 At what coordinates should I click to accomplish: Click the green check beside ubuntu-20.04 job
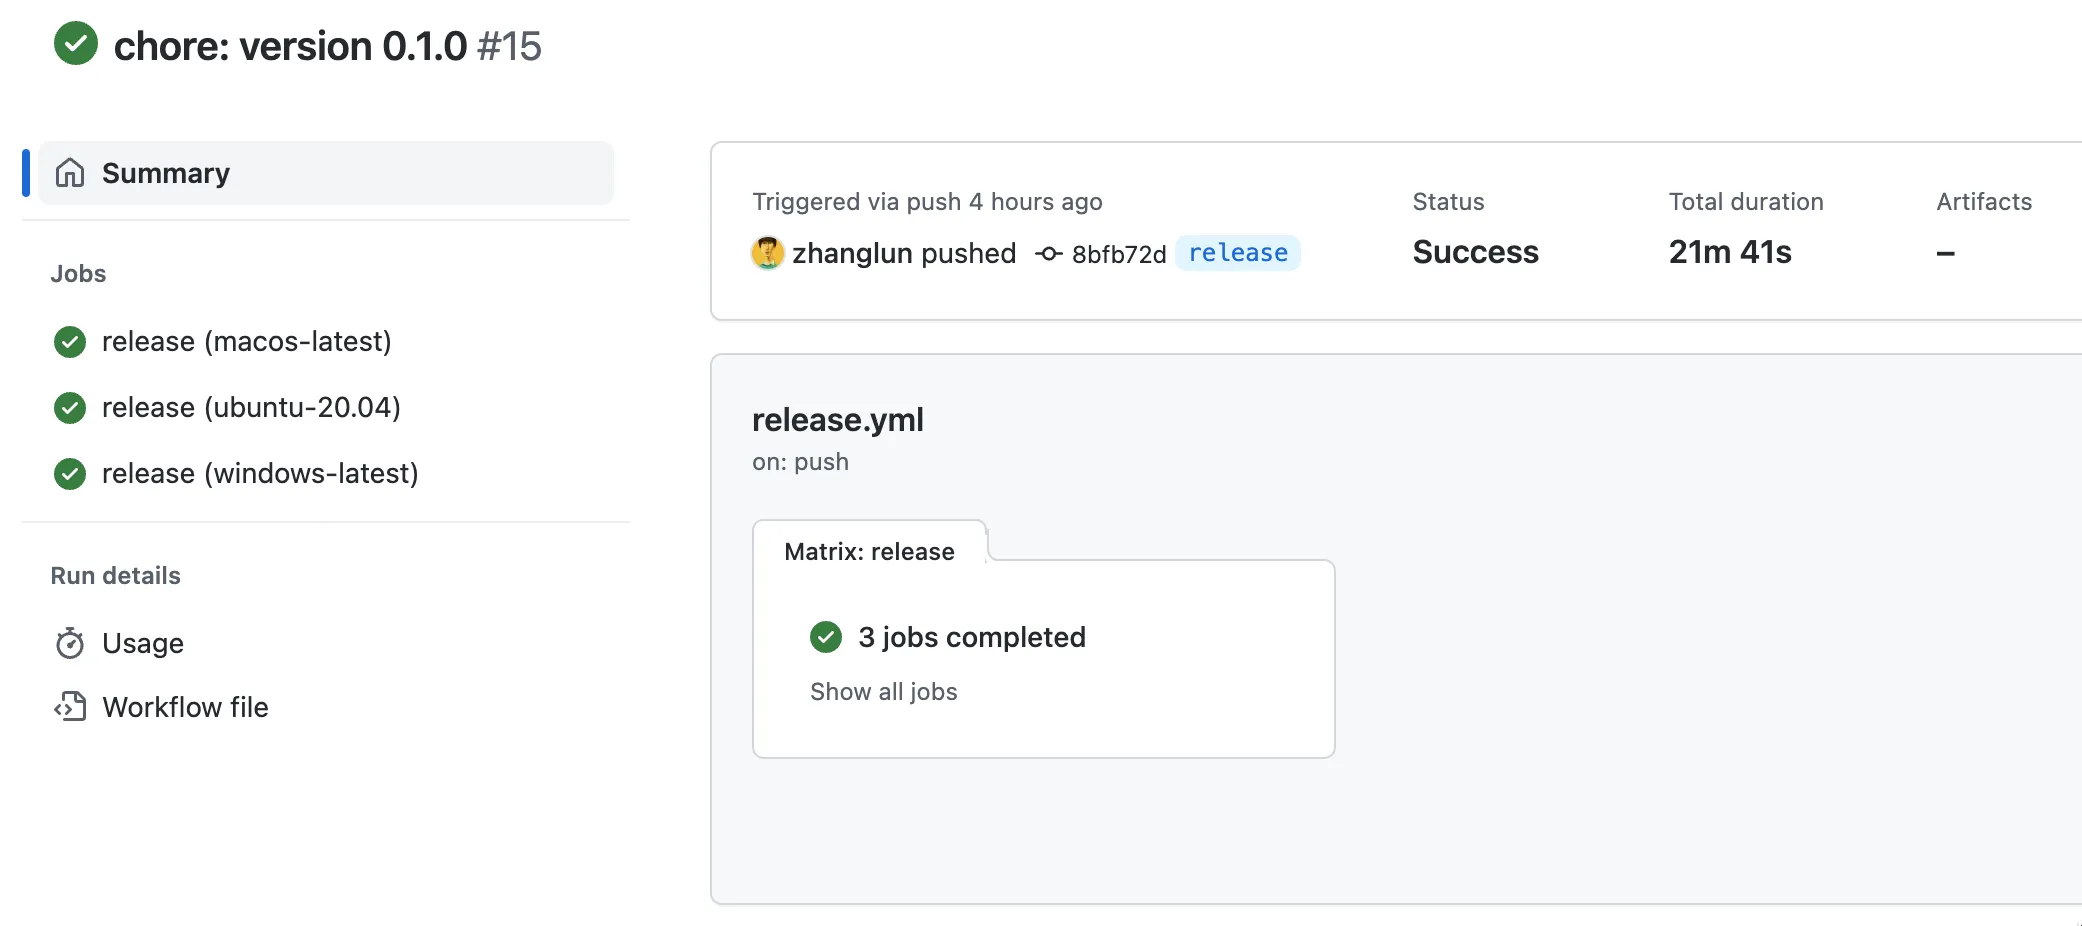coord(70,408)
